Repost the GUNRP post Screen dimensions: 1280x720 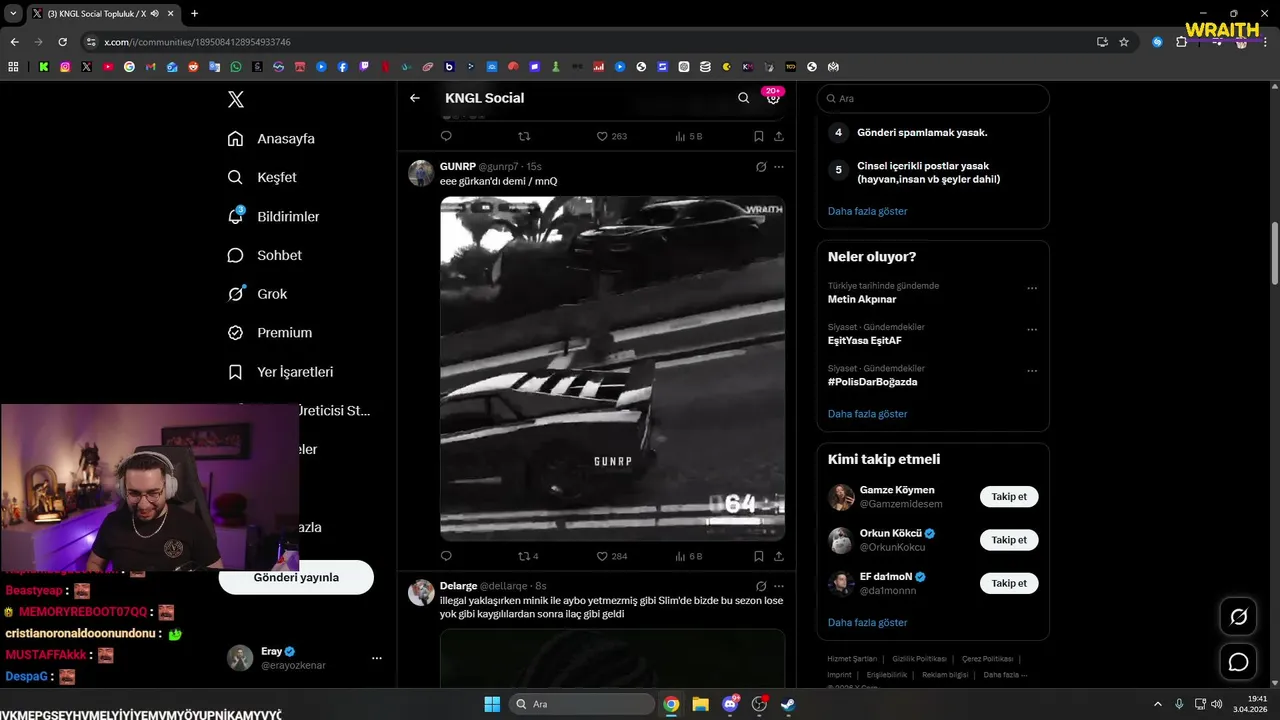click(528, 556)
